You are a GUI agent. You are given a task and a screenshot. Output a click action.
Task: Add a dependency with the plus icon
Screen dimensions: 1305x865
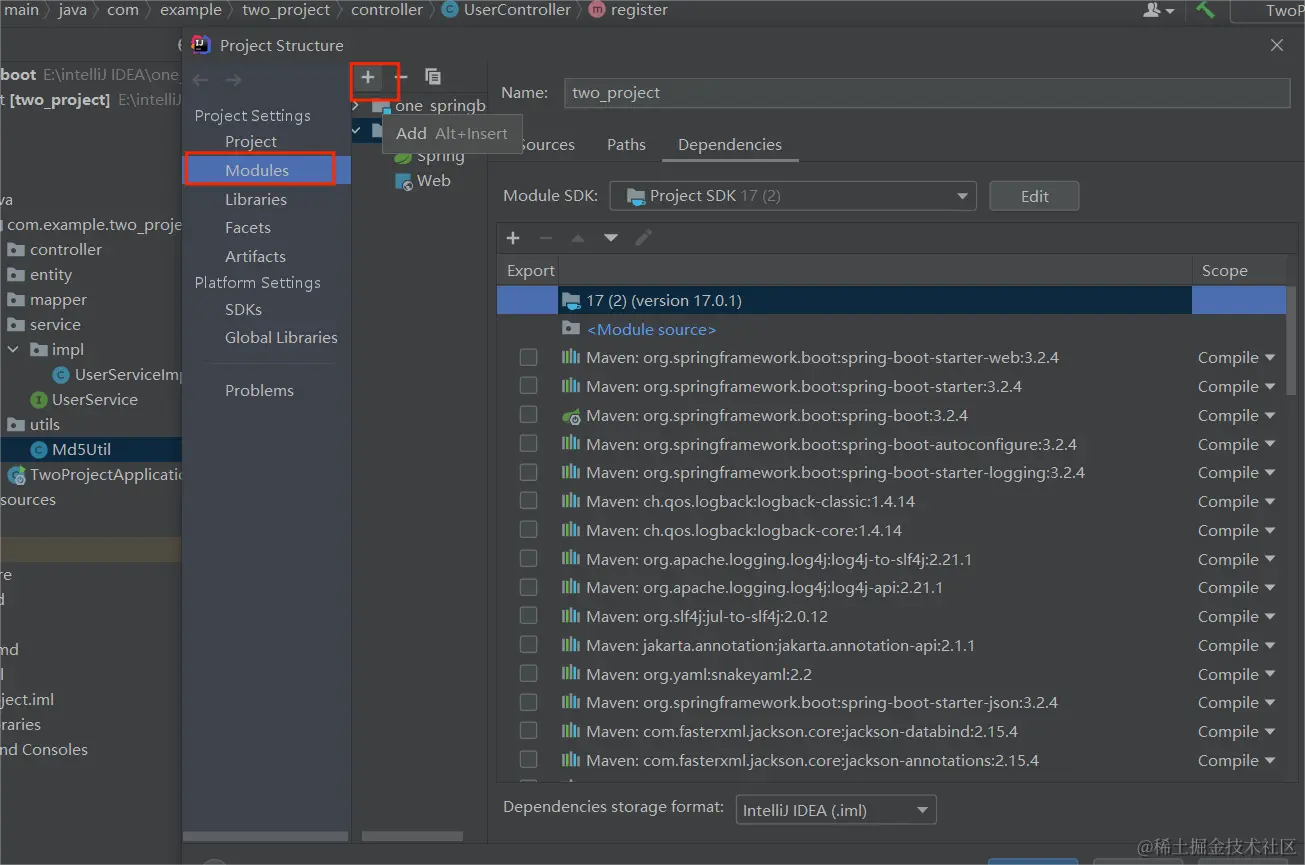(x=513, y=238)
